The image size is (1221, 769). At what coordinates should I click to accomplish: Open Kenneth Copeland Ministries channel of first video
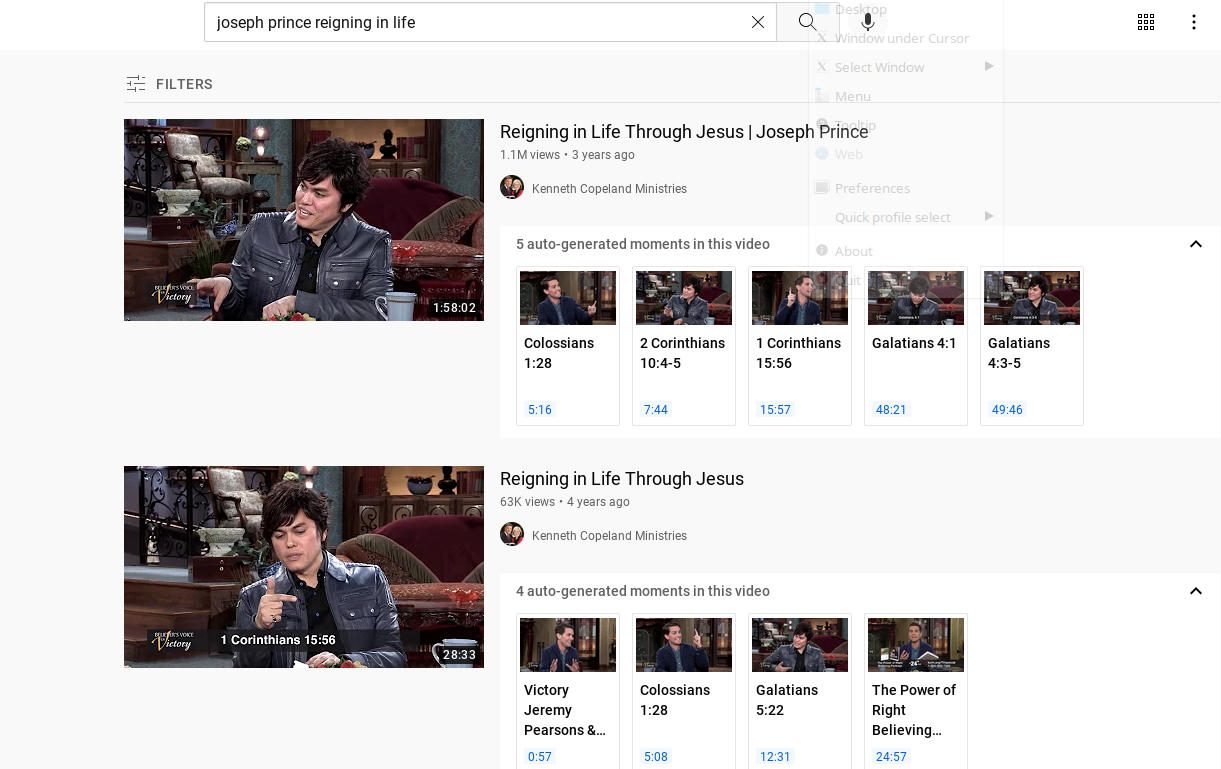click(x=609, y=189)
